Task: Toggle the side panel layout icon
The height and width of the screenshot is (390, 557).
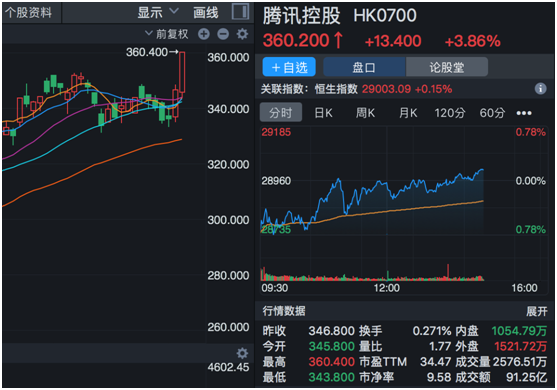Action: [x=240, y=11]
